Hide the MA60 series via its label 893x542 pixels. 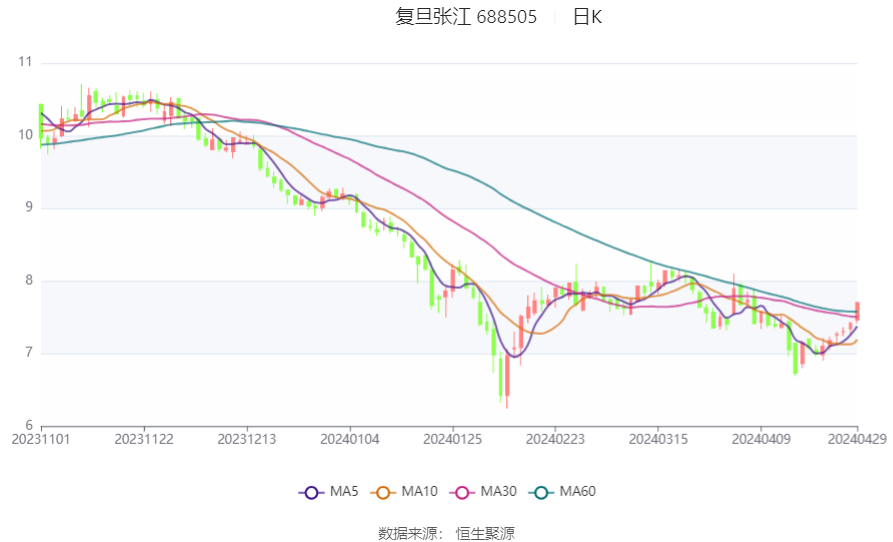point(577,491)
